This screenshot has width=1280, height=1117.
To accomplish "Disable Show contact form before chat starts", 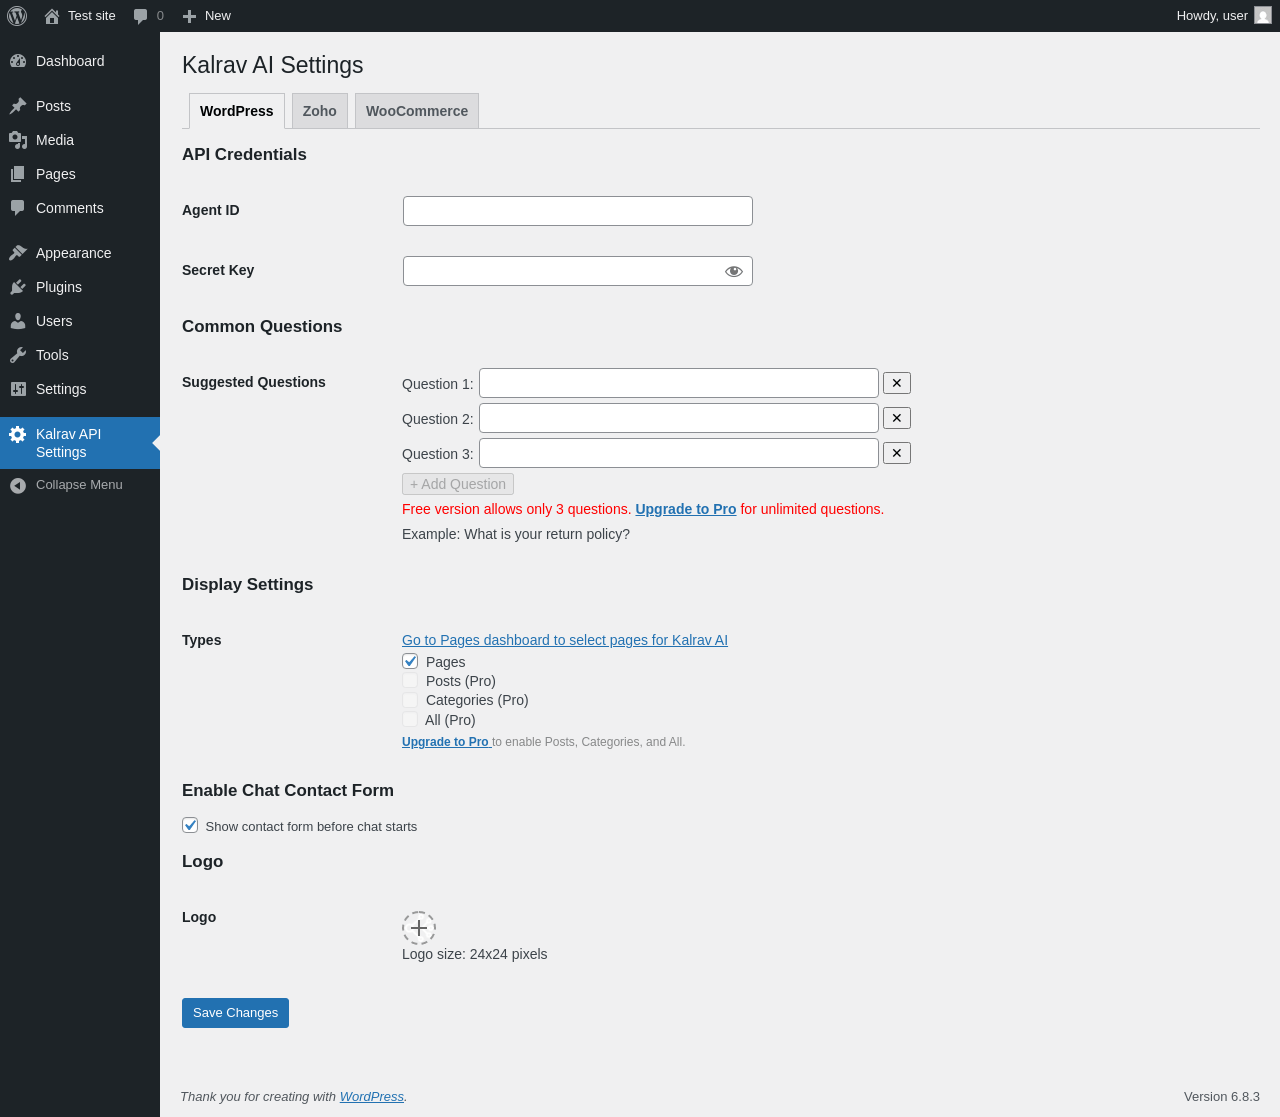I will (x=190, y=825).
